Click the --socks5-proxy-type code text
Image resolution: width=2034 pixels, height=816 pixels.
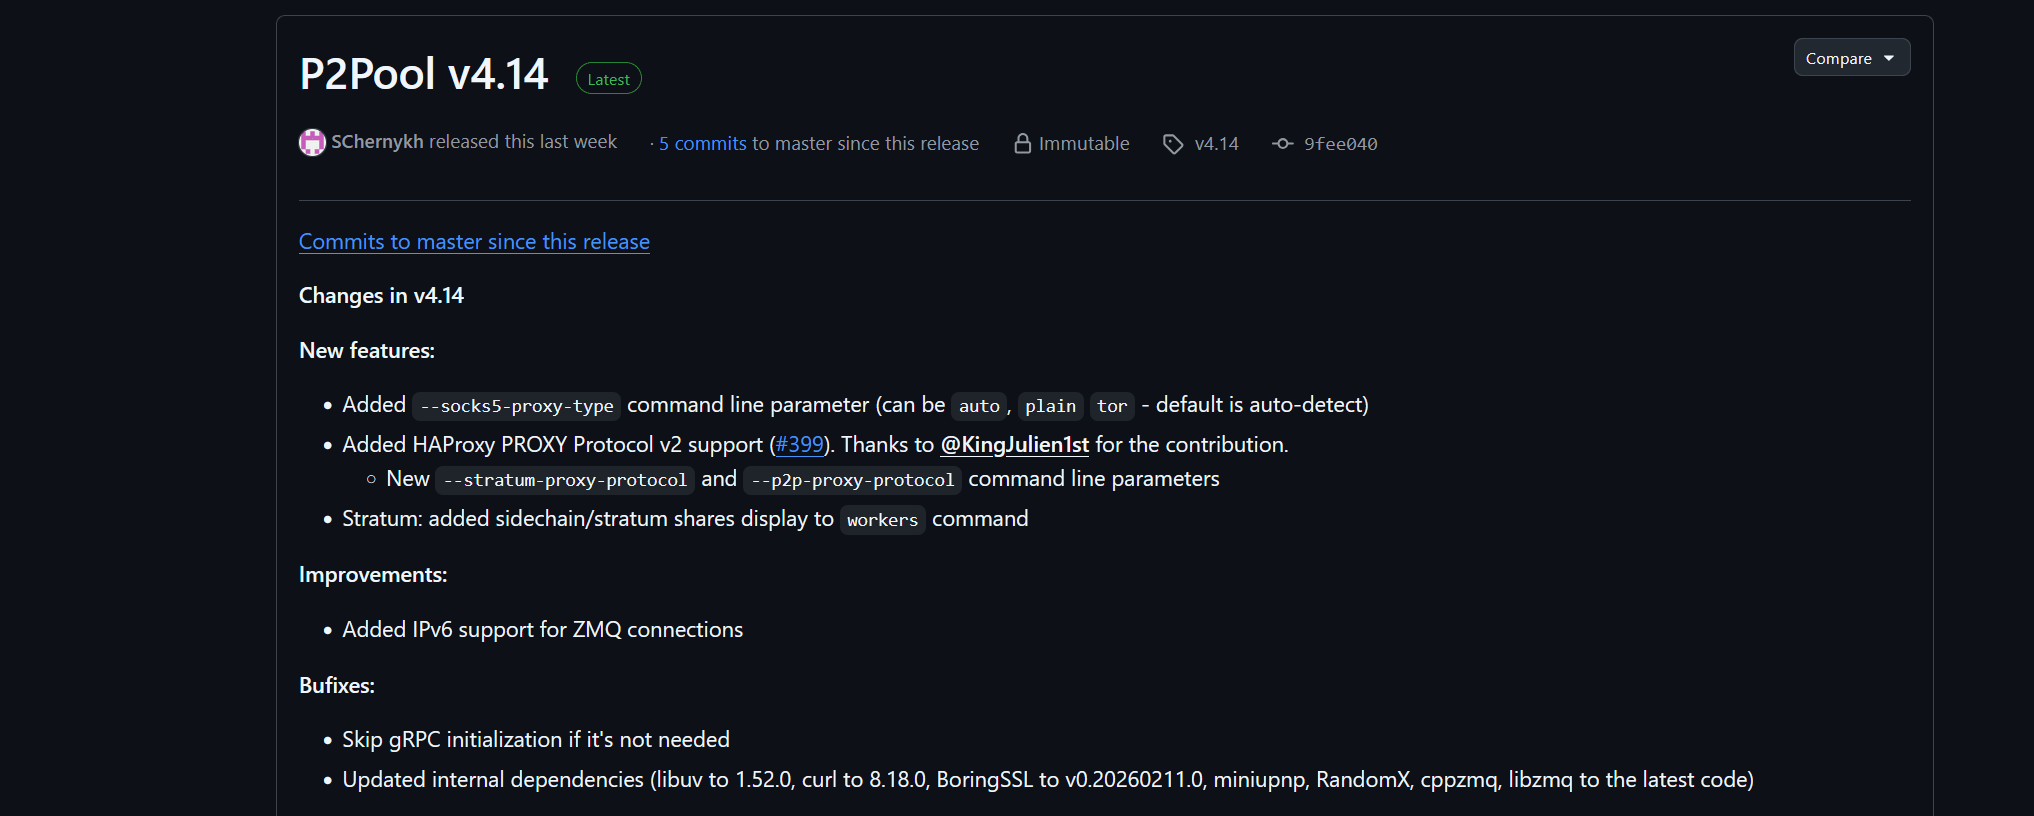(x=517, y=406)
